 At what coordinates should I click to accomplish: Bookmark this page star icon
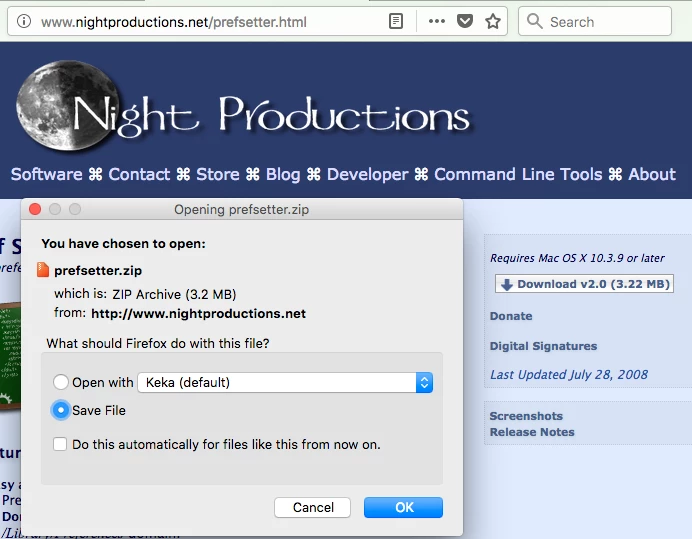[493, 21]
